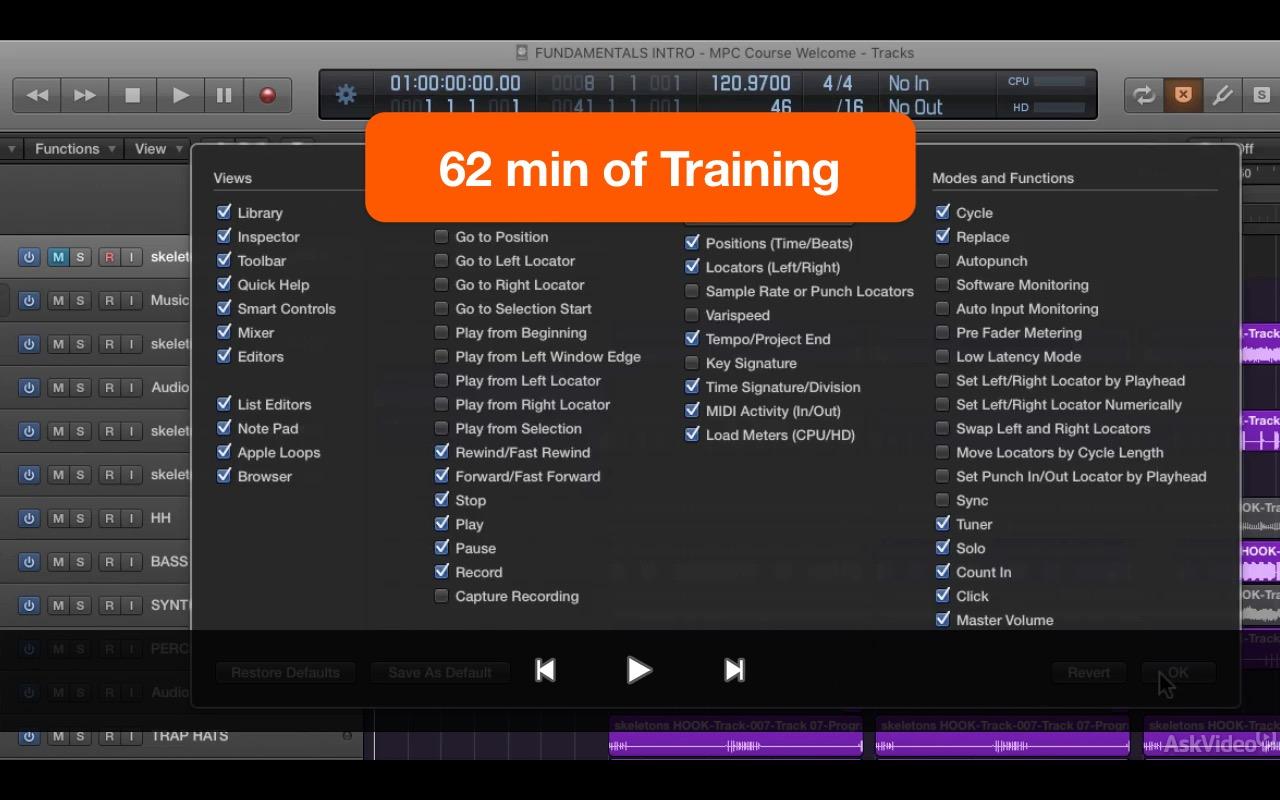Enable the Key Signature checkbox
This screenshot has height=800, width=1280.
click(x=692, y=363)
